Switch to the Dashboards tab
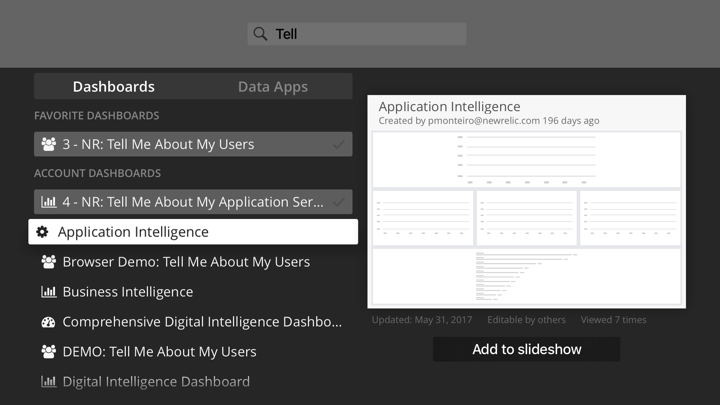Screen dimensions: 720x405 pos(114,86)
